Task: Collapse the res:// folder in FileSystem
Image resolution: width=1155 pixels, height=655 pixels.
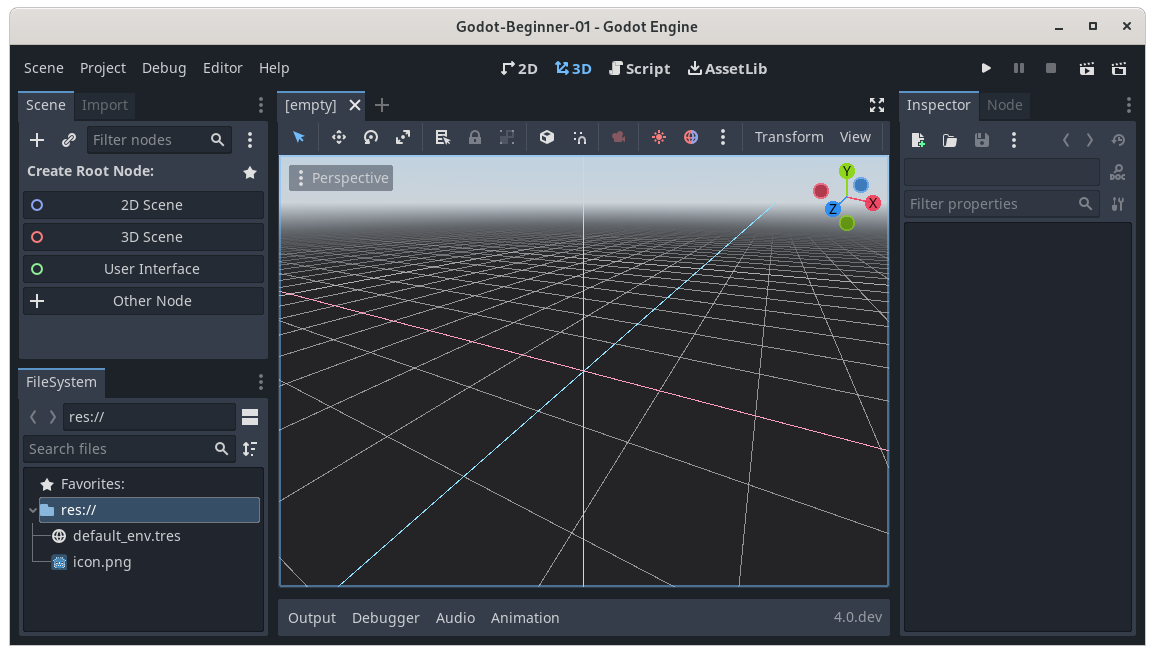Action: tap(33, 510)
